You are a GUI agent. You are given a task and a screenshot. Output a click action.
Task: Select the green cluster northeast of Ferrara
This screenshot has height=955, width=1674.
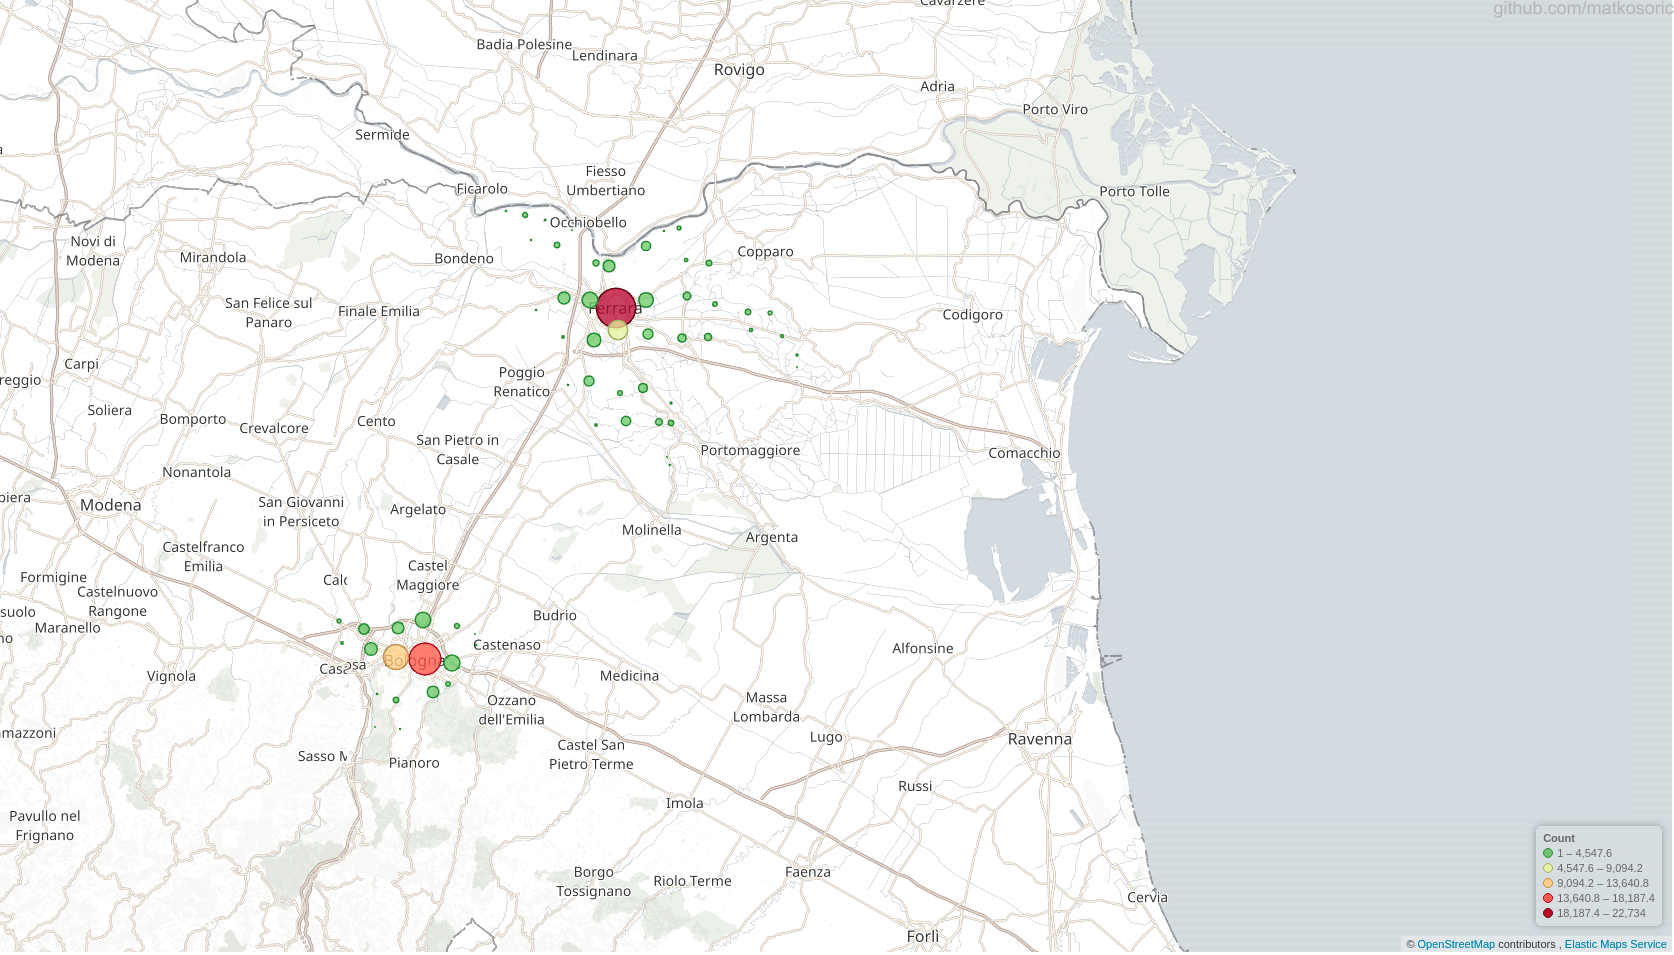point(646,245)
